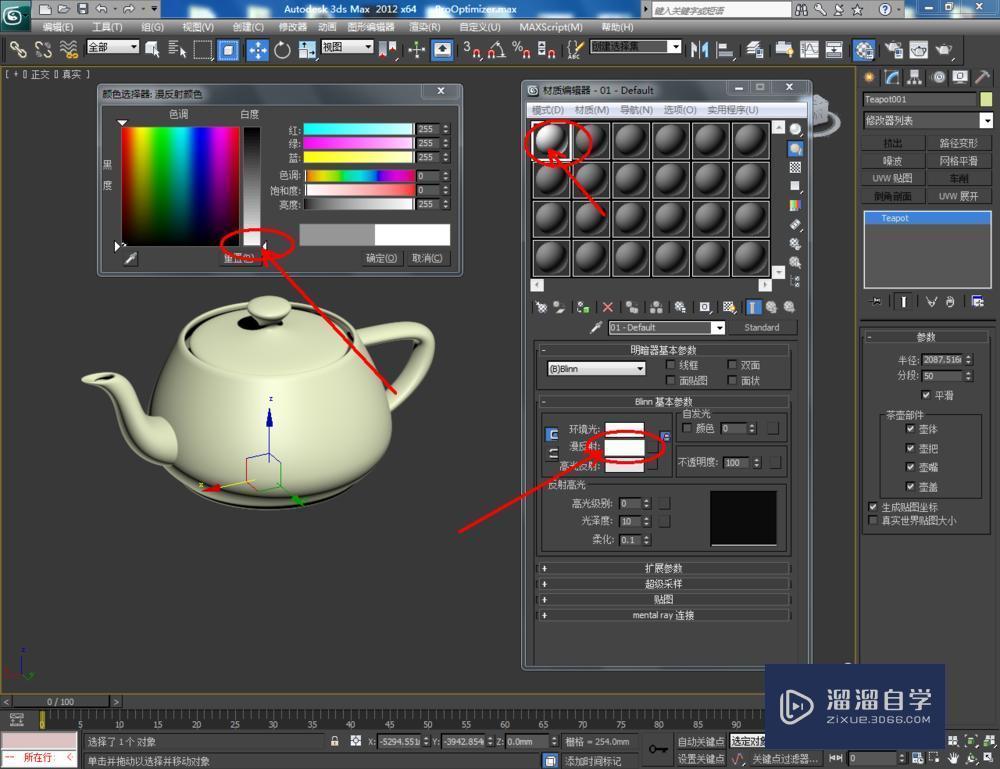Image resolution: width=1000 pixels, height=769 pixels.
Task: Open the (B)Blinn shader dropdown
Action: point(596,369)
